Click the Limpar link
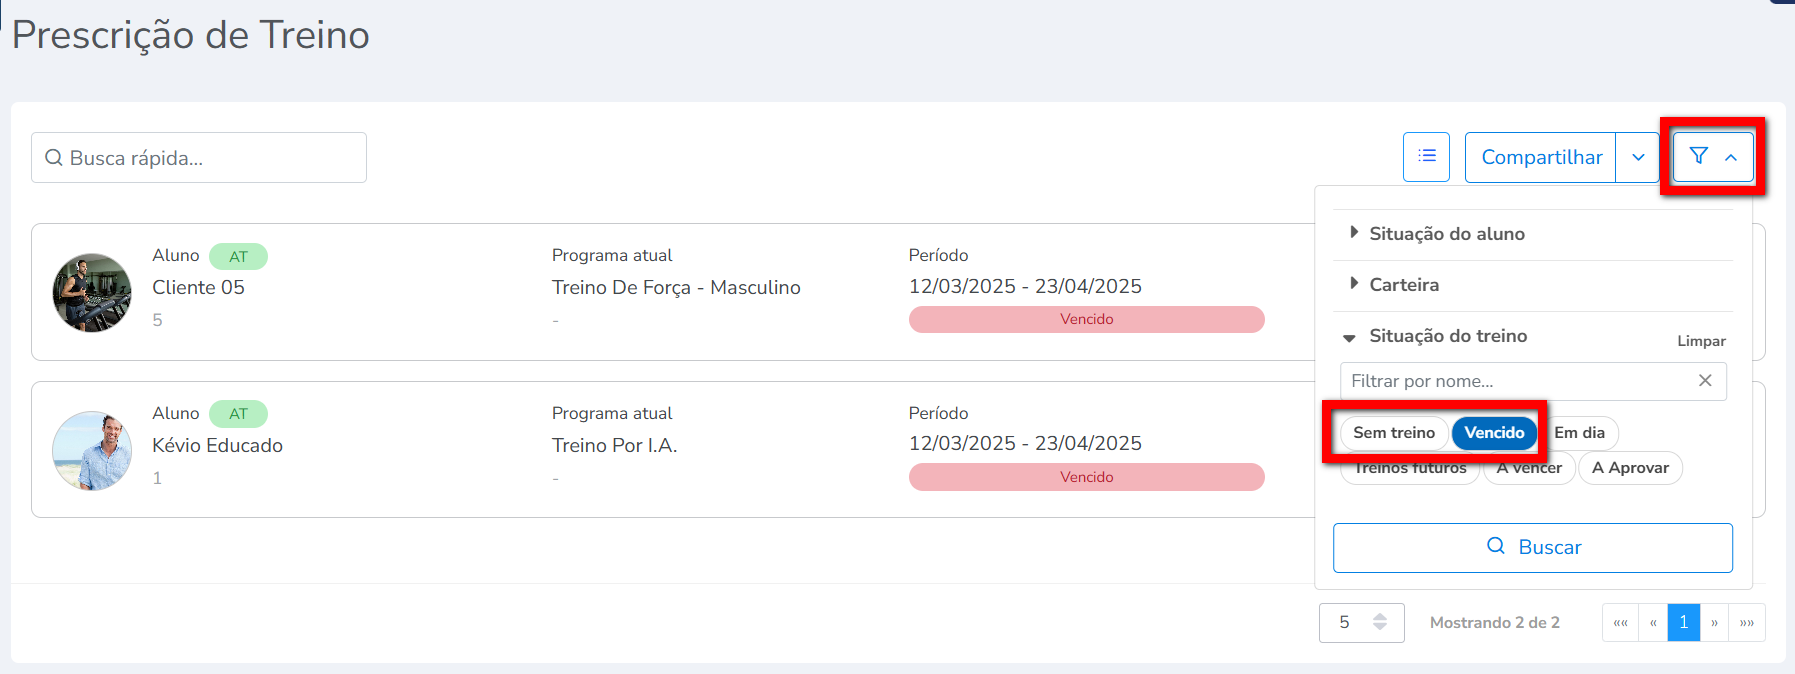 [x=1701, y=341]
